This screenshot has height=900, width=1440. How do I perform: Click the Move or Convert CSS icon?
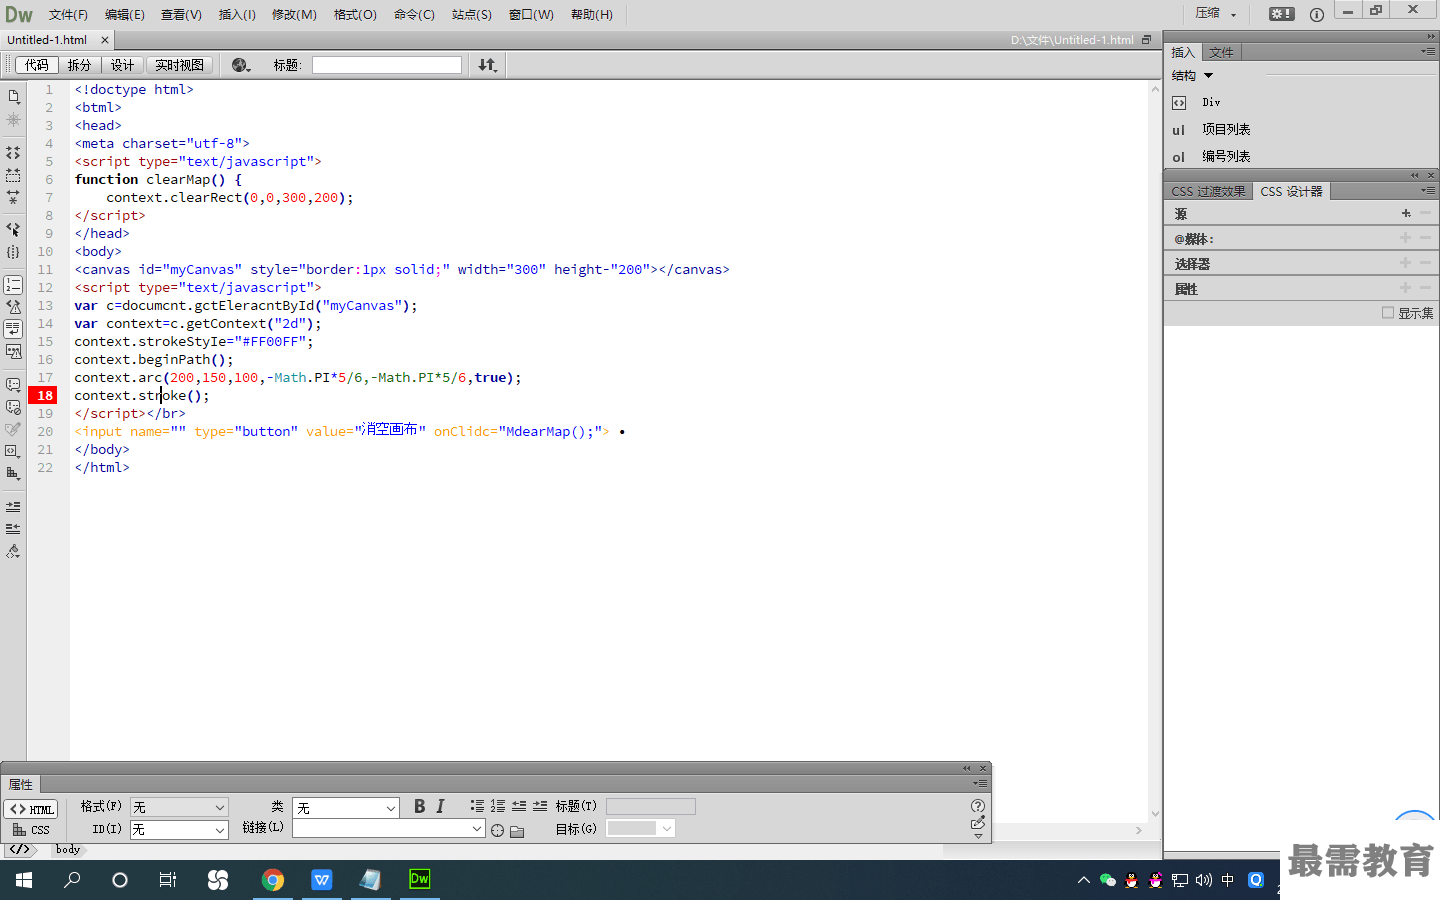[14, 473]
